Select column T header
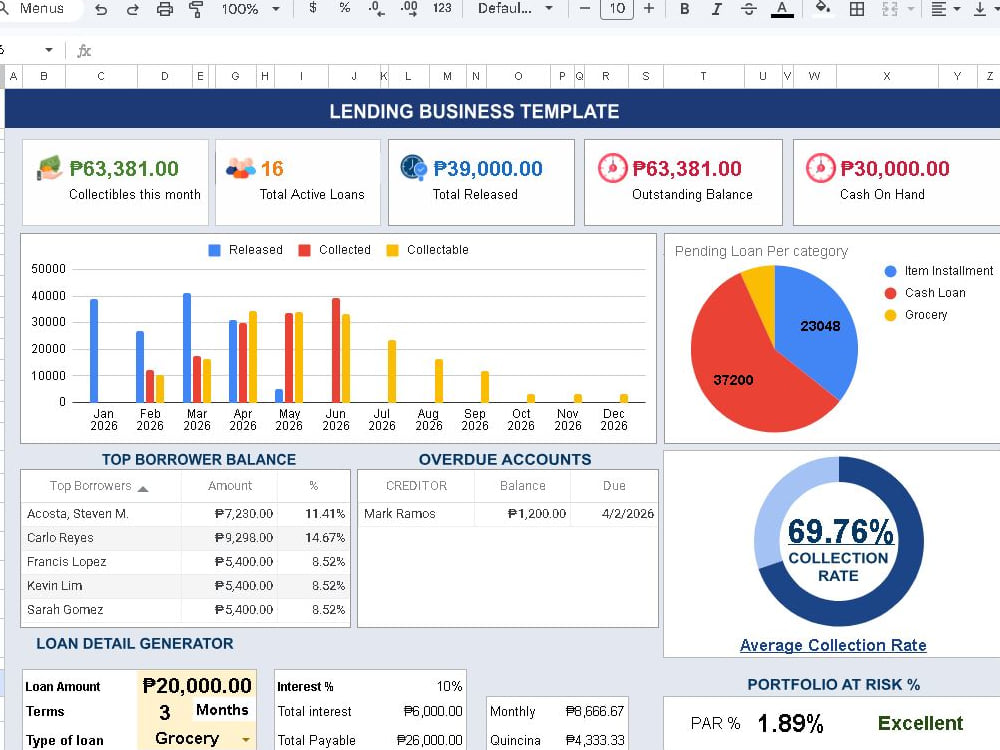Image resolution: width=1000 pixels, height=750 pixels. coord(703,76)
